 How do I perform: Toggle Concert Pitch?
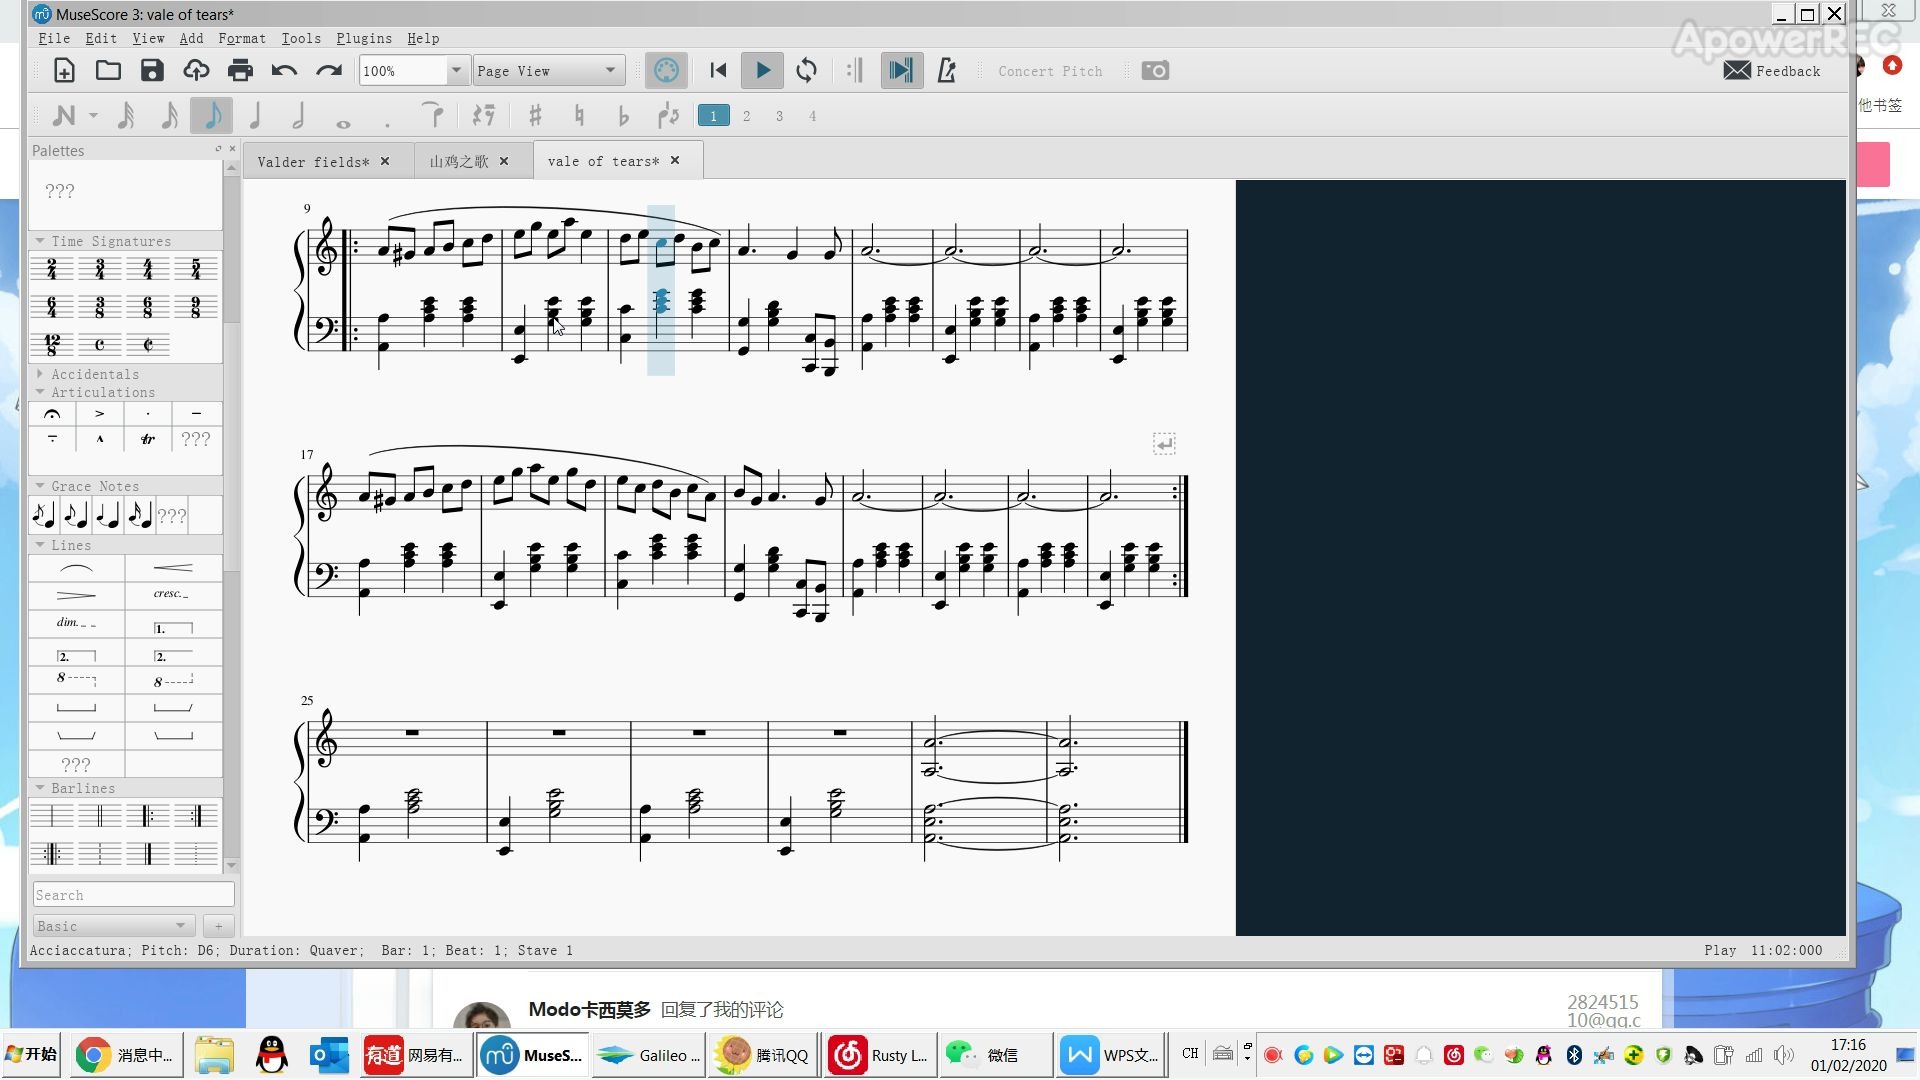pos(1050,72)
